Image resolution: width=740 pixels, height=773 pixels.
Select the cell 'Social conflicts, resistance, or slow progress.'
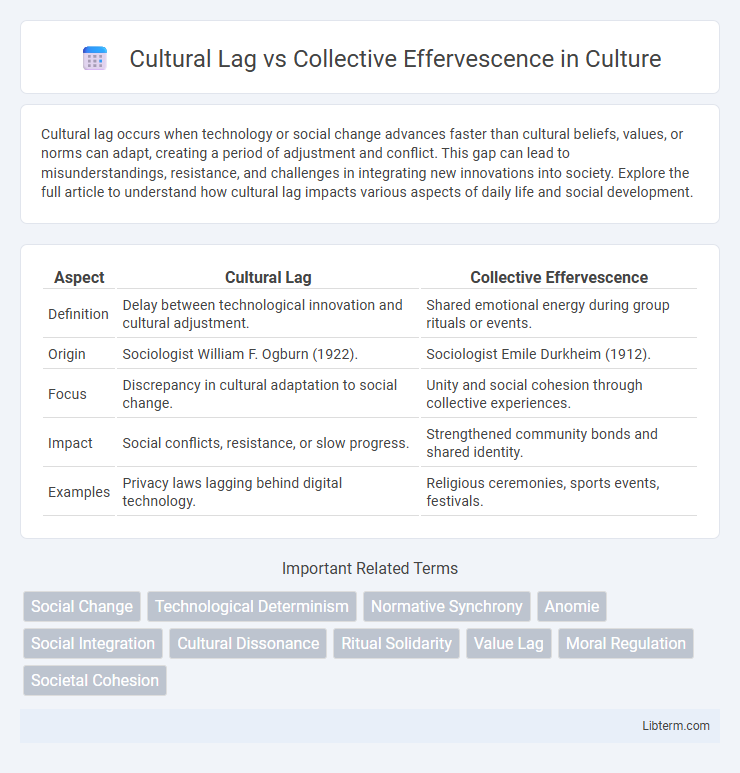[268, 443]
